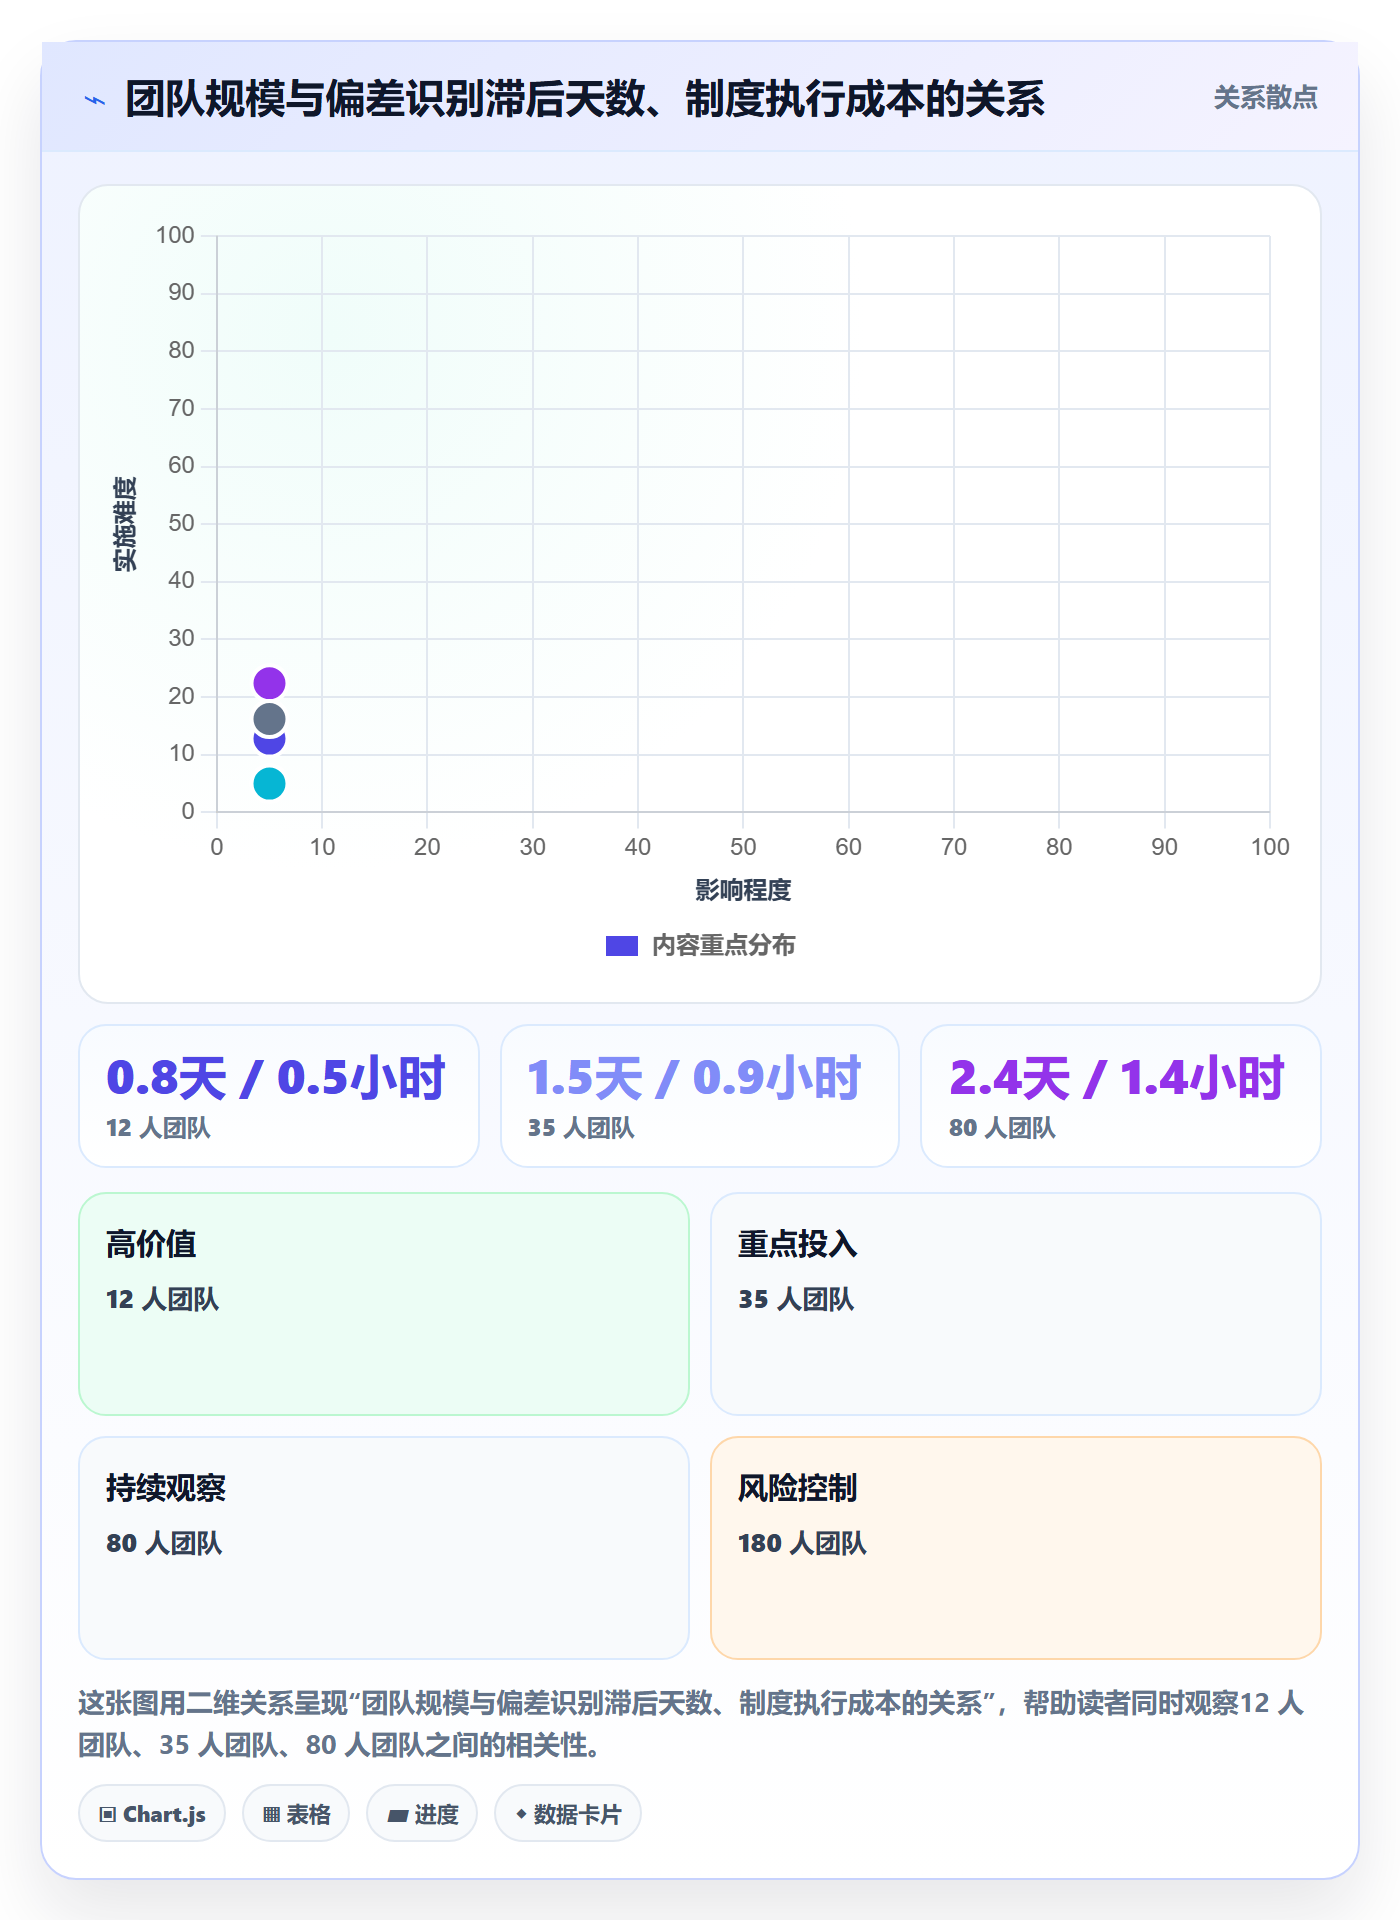Open the 0.8天 / 0.5小时 stat card

tap(279, 1096)
